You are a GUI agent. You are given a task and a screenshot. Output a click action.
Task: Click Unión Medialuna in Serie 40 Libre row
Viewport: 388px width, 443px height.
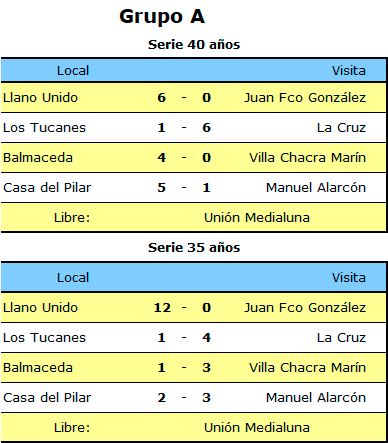(257, 218)
